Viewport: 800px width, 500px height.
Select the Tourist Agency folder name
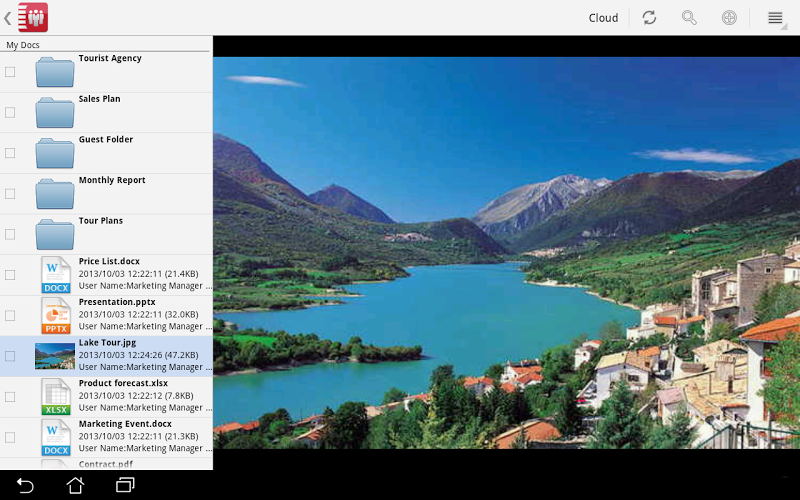(110, 58)
